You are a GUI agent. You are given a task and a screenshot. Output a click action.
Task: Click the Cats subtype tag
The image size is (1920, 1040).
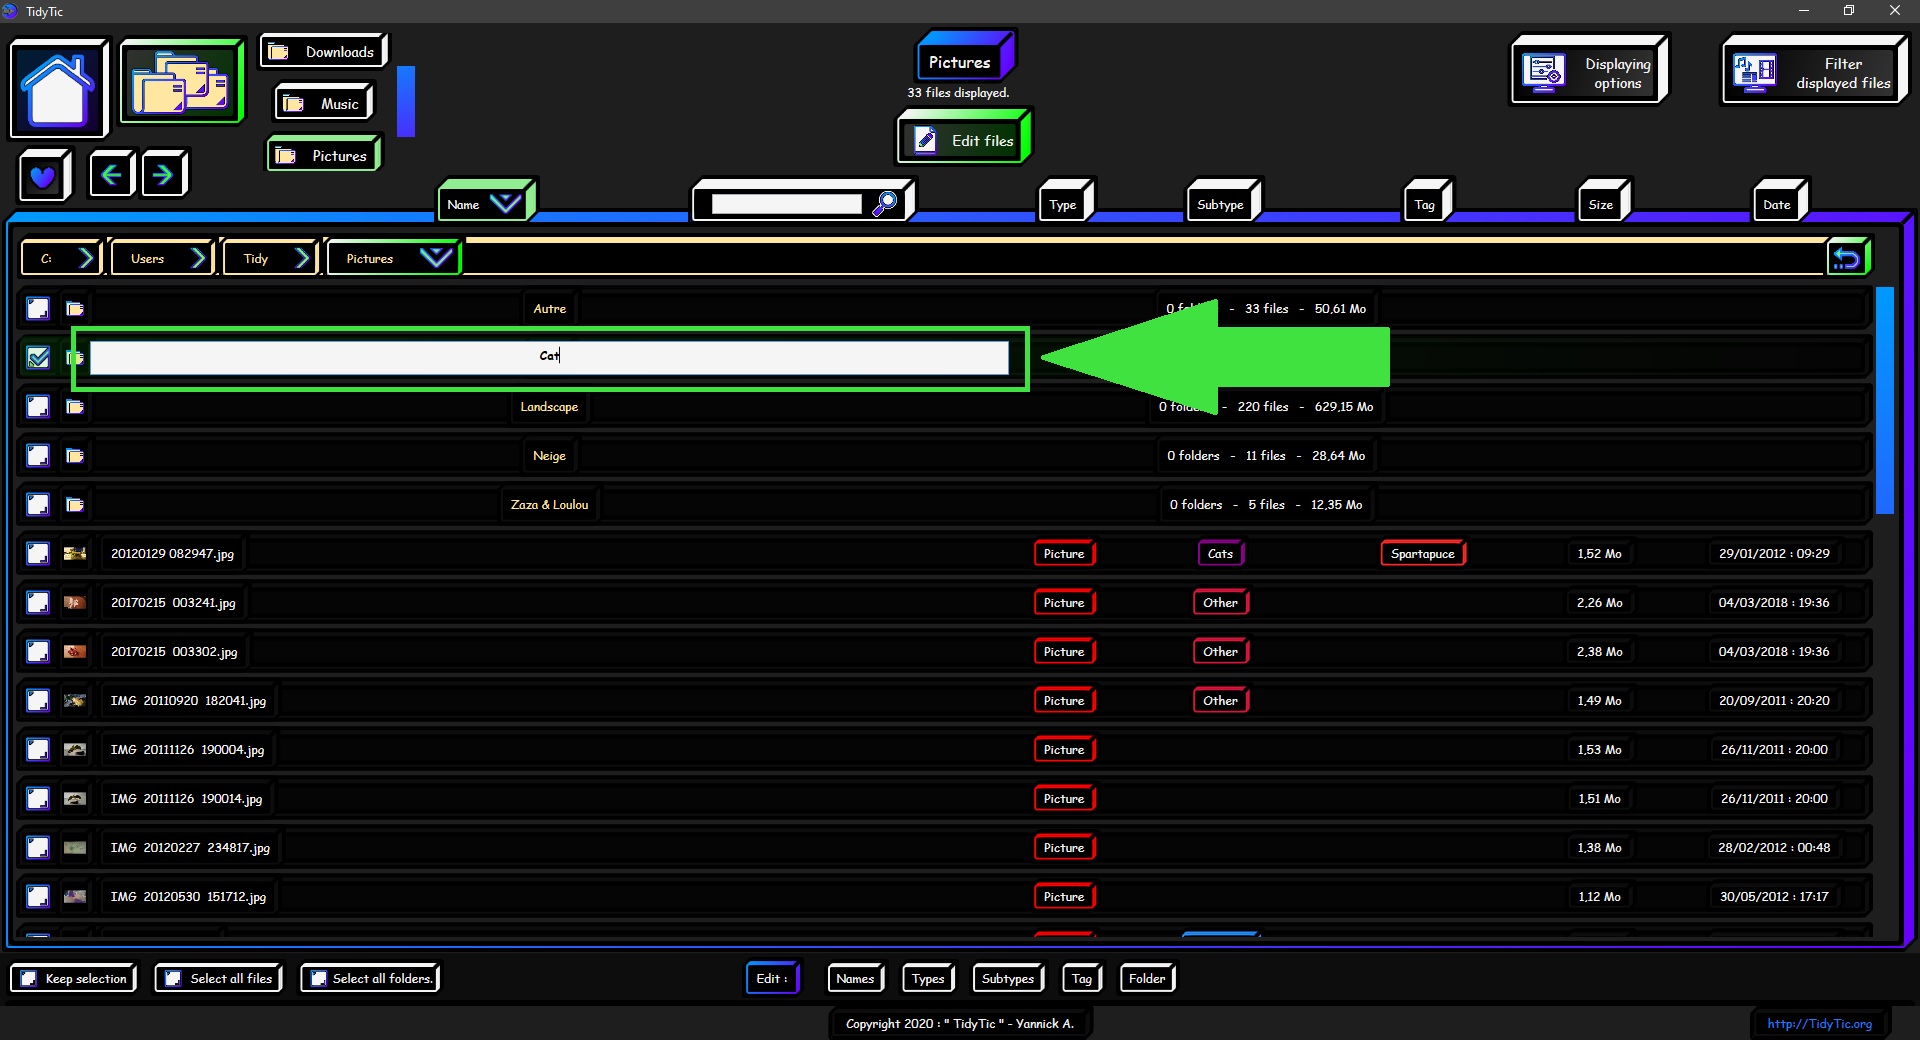click(x=1221, y=553)
